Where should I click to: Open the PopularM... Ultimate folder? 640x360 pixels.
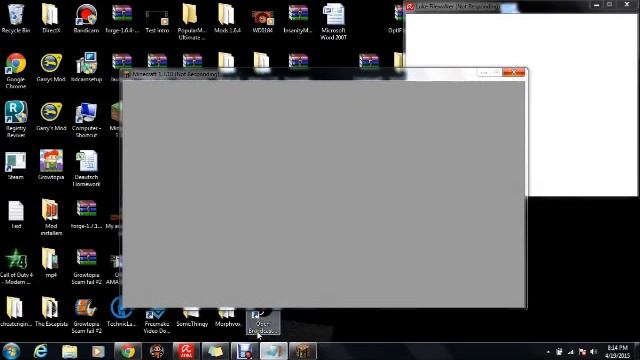click(192, 21)
